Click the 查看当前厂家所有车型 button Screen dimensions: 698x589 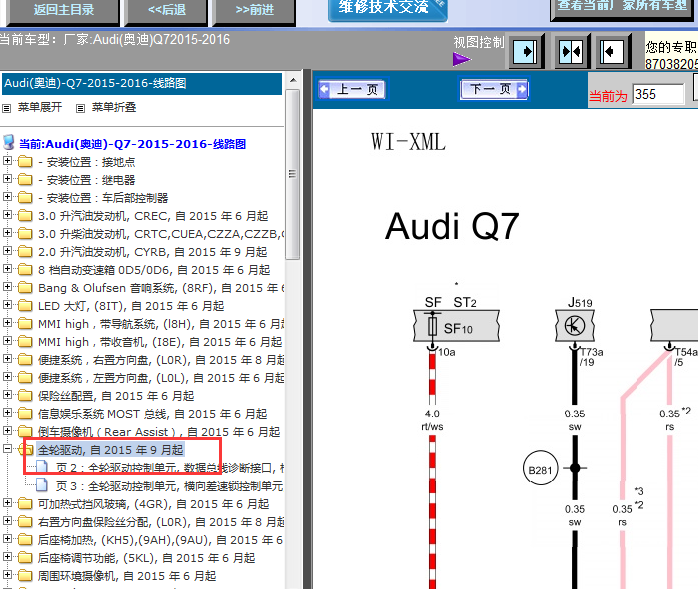622,8
